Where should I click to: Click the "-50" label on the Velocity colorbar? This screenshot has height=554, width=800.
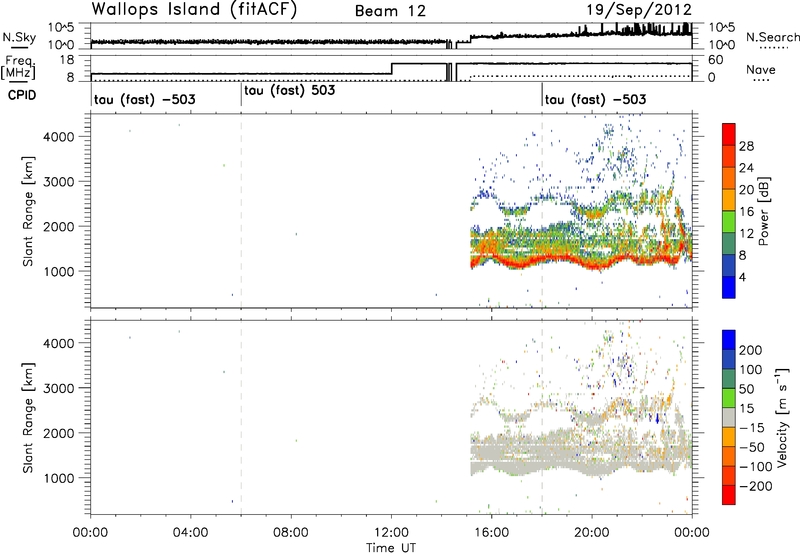[752, 447]
